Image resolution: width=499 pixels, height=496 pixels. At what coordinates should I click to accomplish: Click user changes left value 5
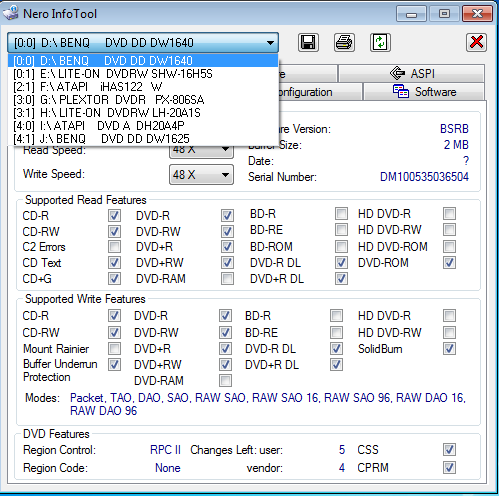click(x=342, y=450)
